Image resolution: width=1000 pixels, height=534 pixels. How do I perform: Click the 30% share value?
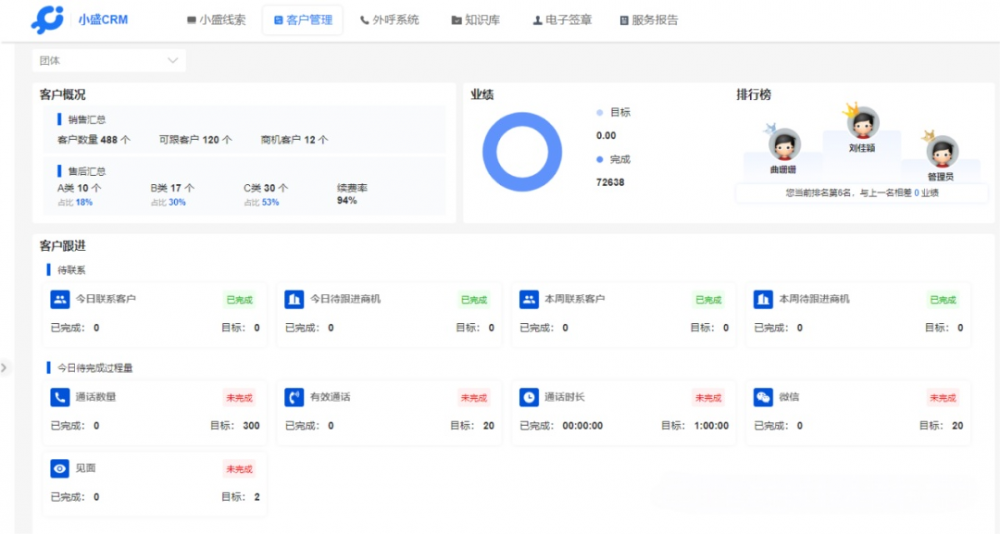177,202
